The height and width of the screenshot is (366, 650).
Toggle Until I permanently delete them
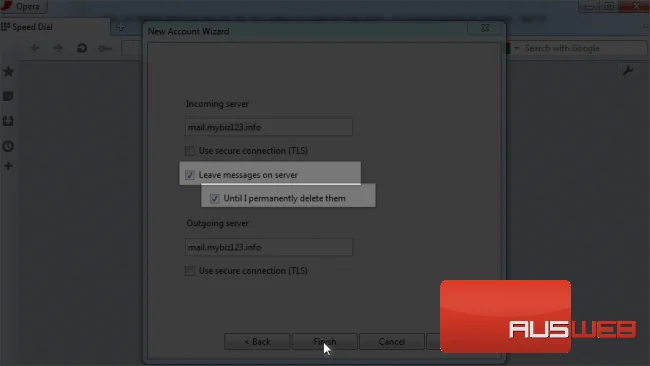[214, 199]
